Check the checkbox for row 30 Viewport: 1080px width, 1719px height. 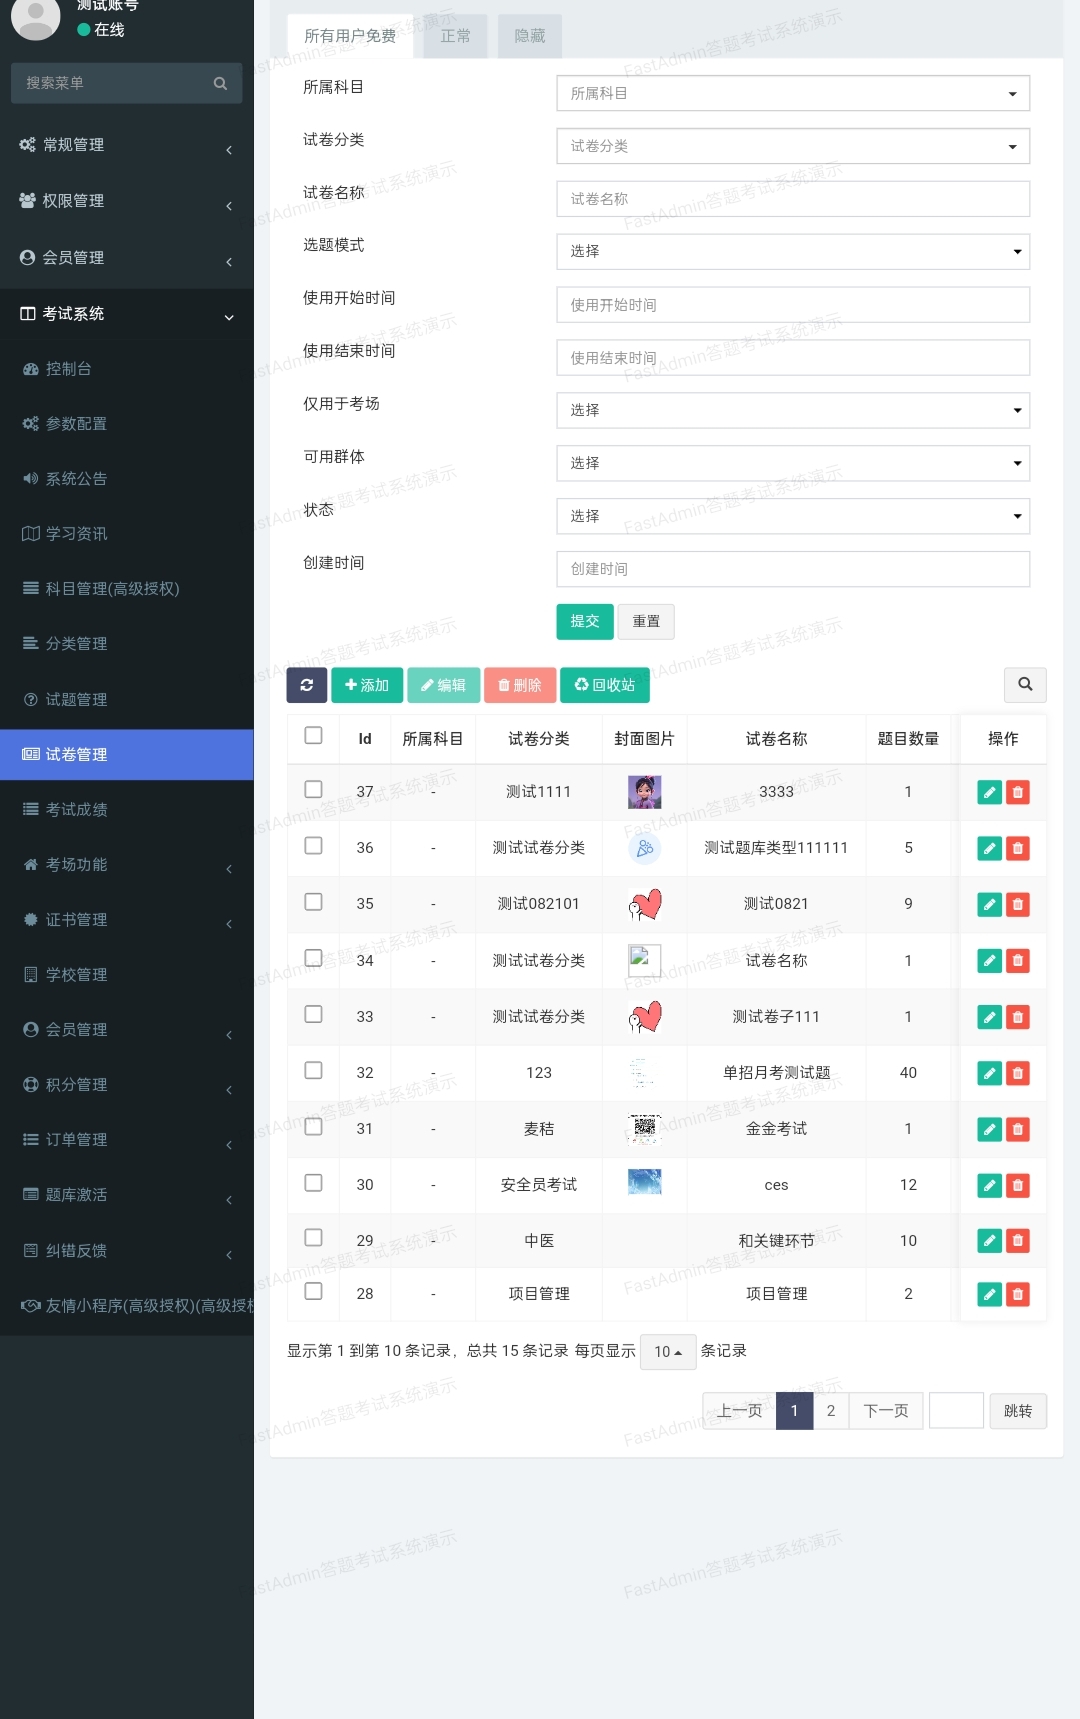tap(313, 1182)
